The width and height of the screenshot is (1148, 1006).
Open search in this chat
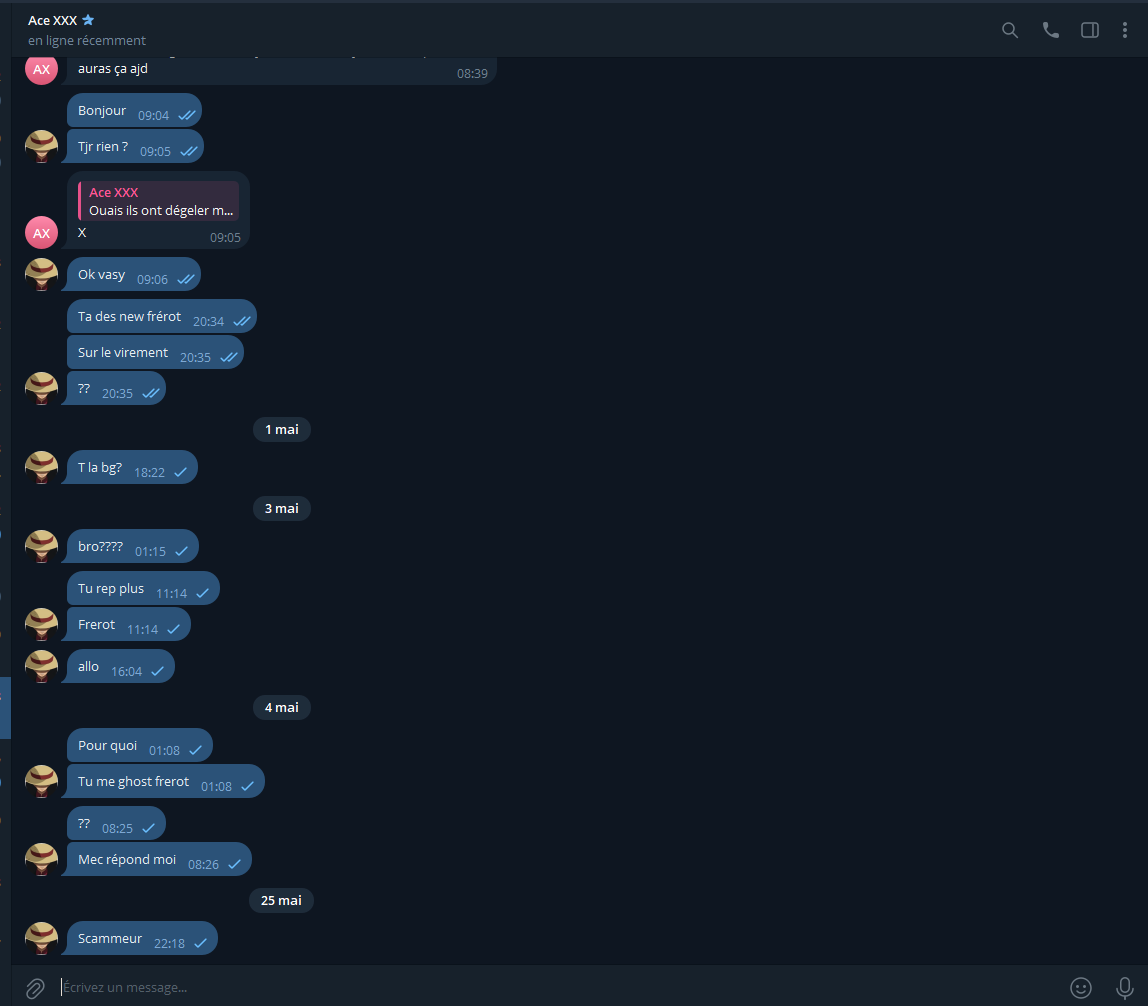pos(1010,30)
